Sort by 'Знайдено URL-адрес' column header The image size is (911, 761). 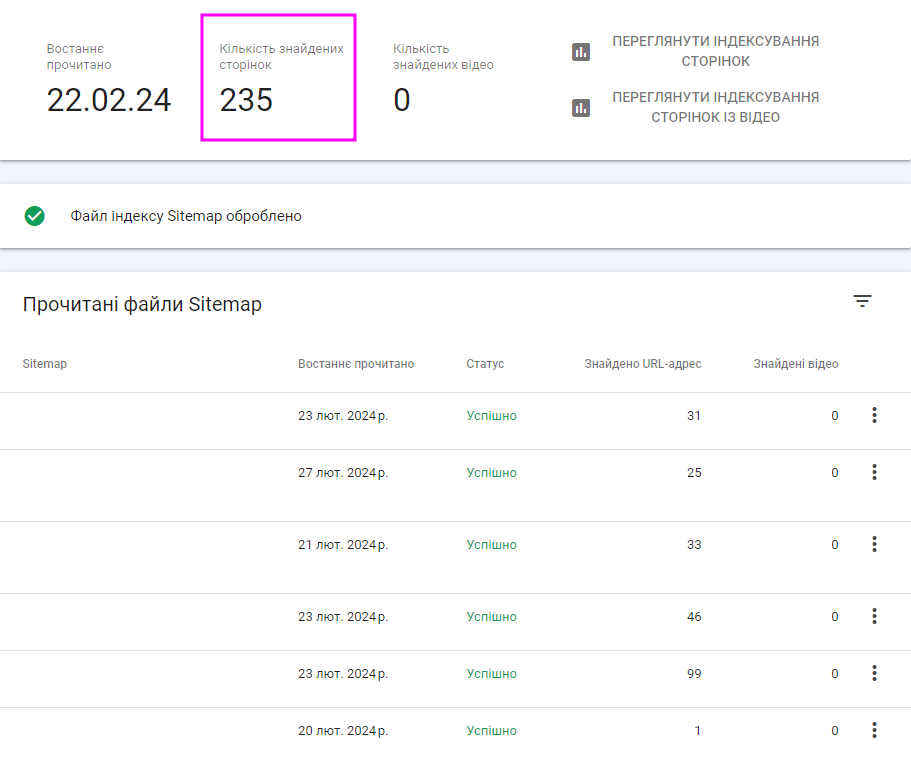pyautogui.click(x=642, y=364)
